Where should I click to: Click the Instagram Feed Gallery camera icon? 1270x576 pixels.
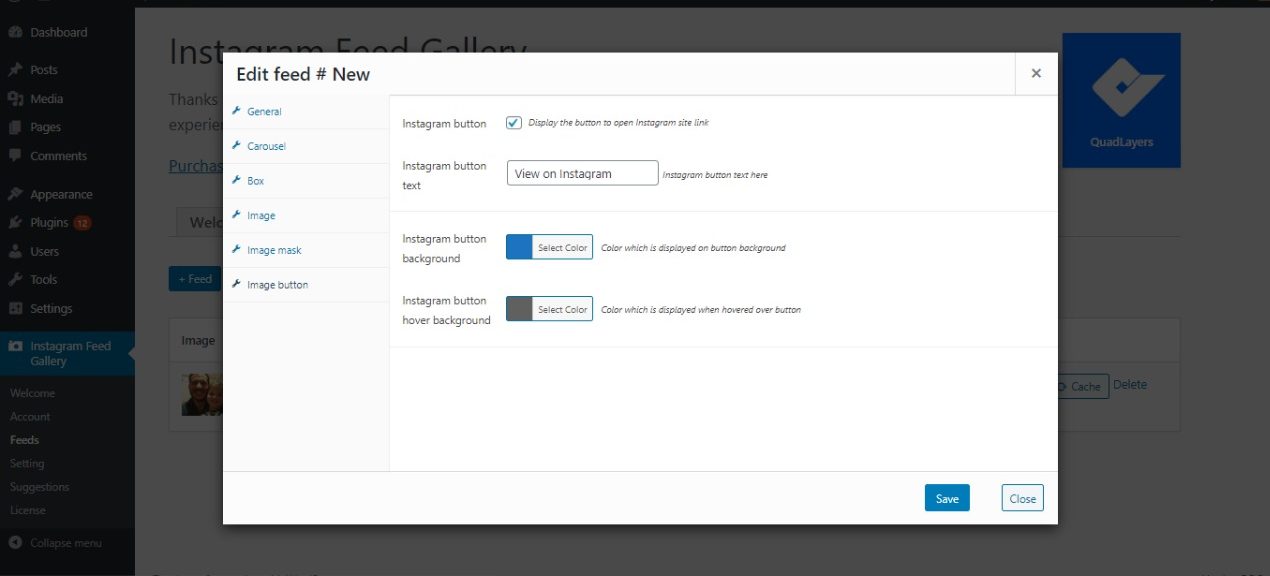pyautogui.click(x=15, y=346)
